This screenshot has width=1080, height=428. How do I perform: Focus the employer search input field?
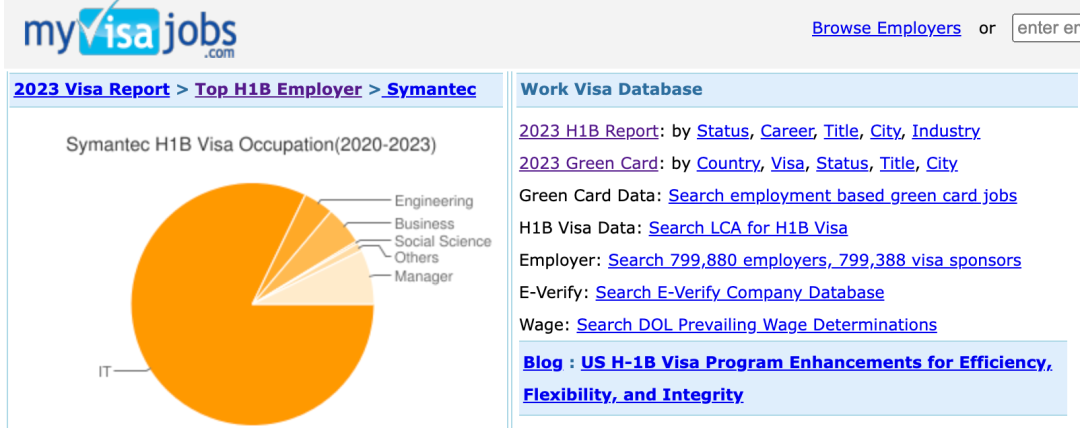tap(1046, 28)
